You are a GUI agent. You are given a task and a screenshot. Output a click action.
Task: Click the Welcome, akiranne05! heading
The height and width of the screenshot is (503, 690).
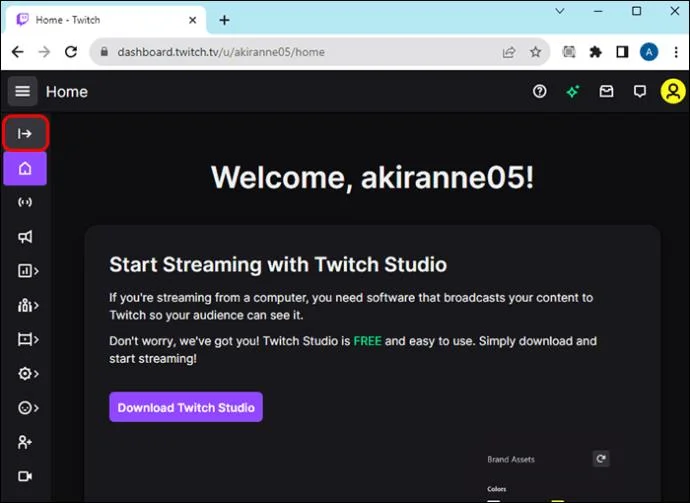pyautogui.click(x=372, y=177)
